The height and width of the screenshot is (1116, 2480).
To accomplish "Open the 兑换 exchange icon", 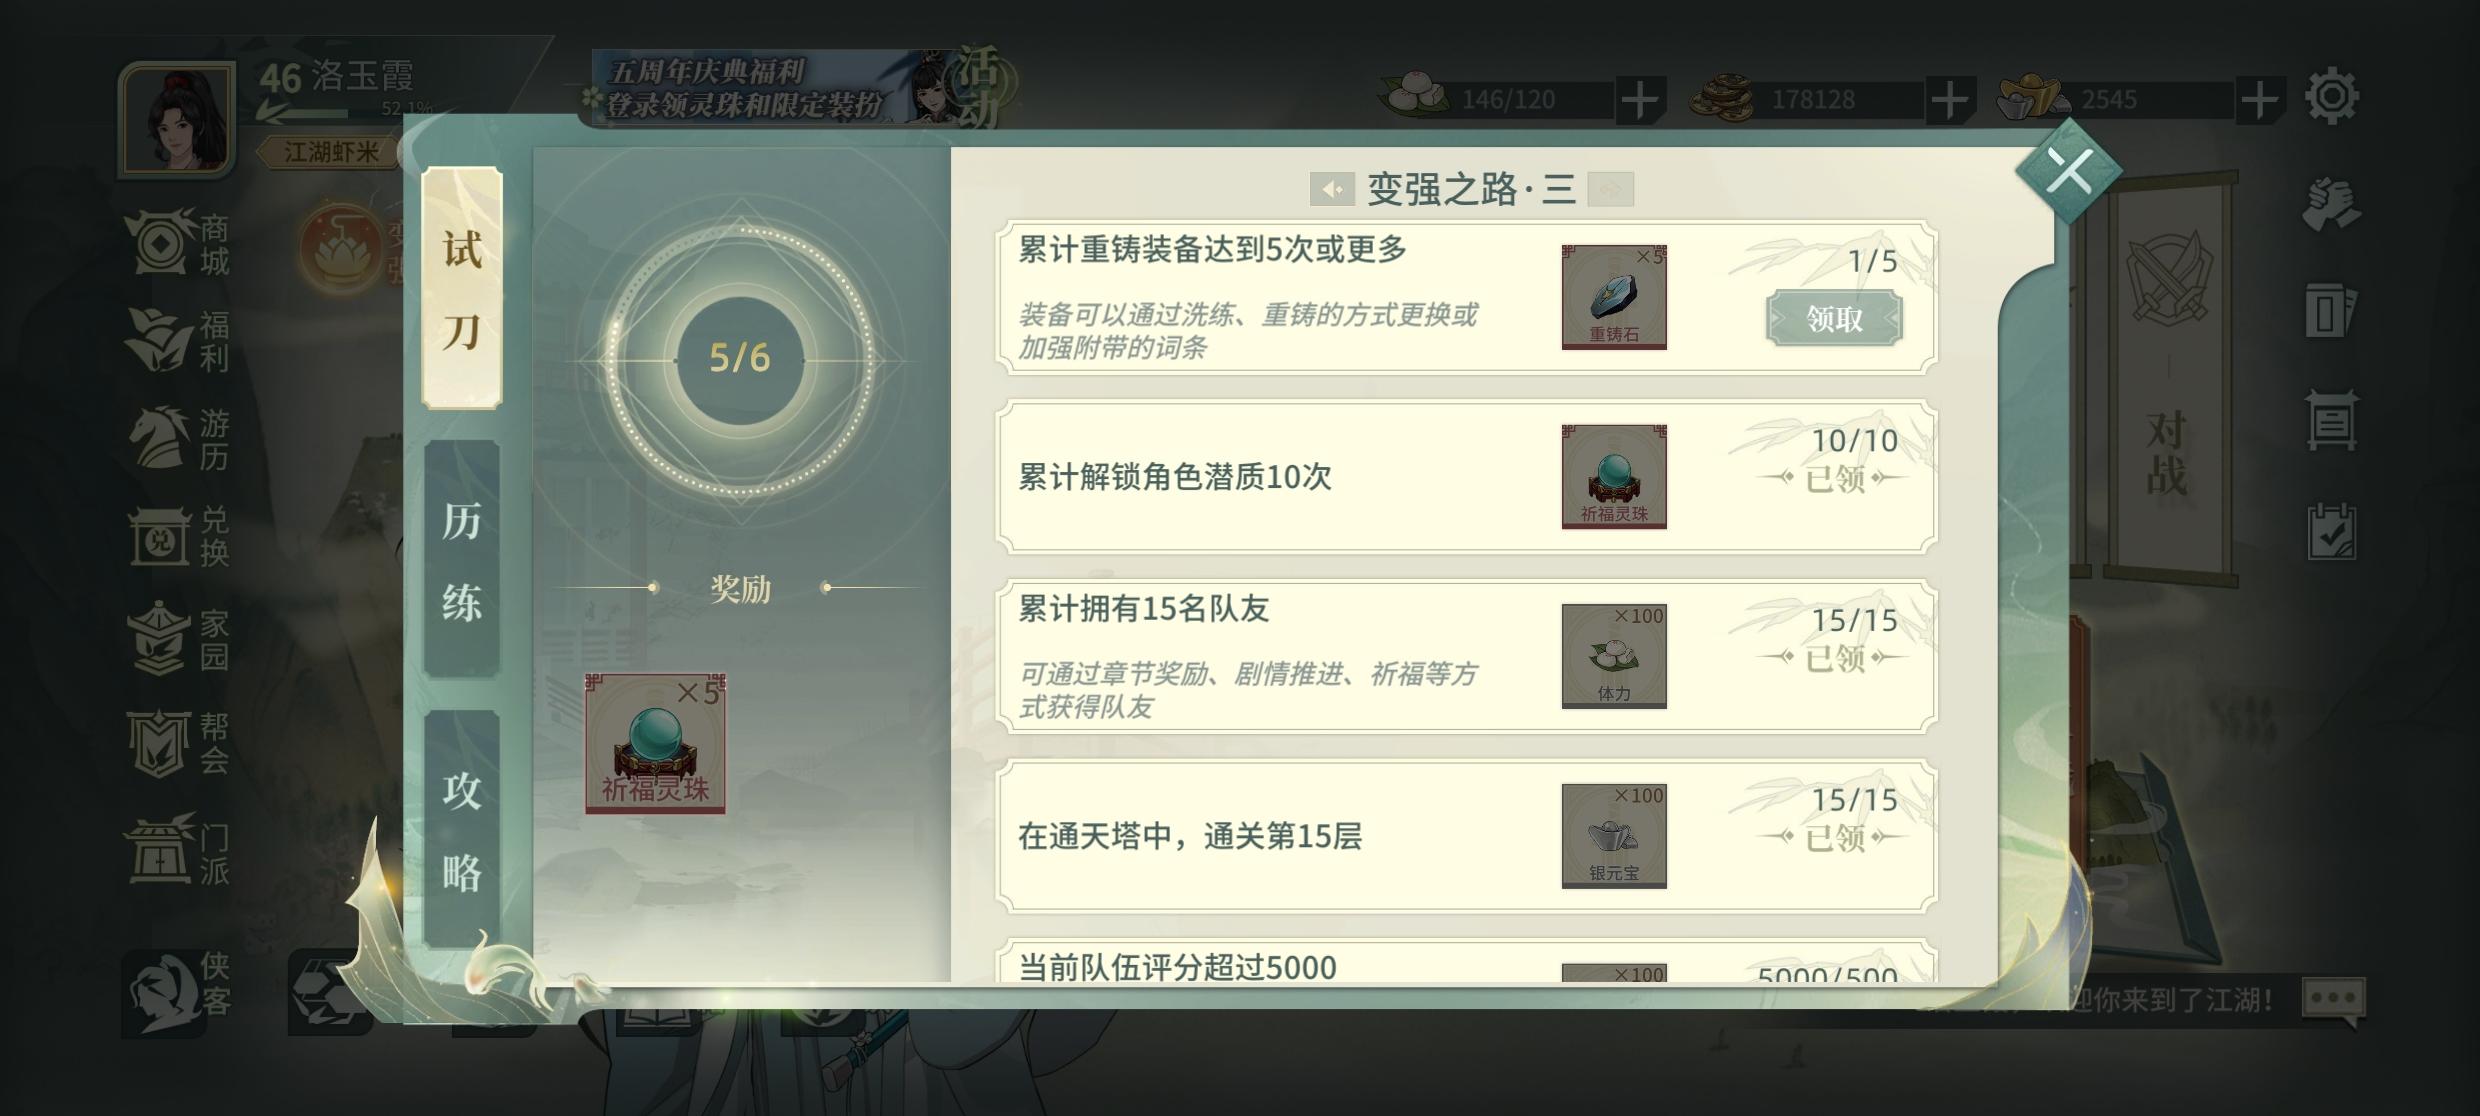I will pyautogui.click(x=178, y=535).
